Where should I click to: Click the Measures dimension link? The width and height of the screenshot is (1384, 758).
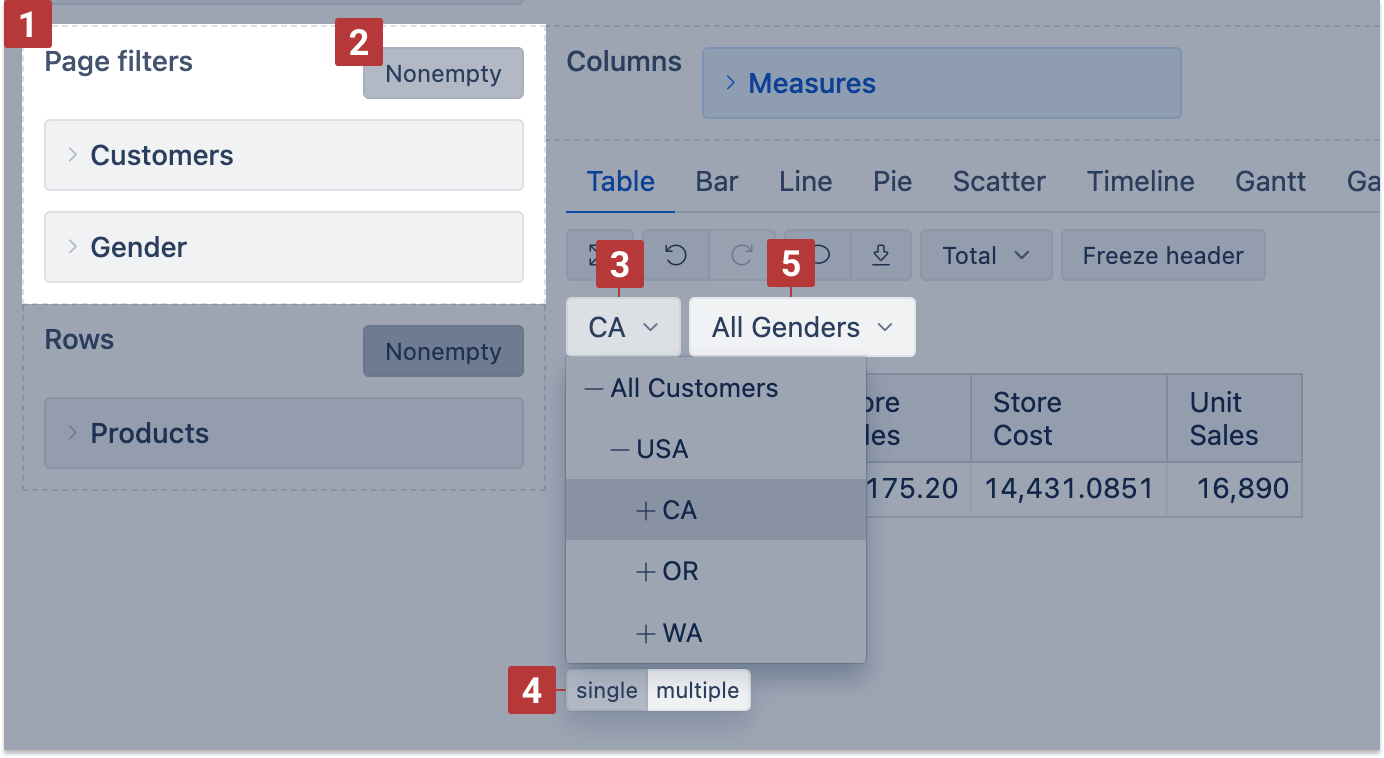[x=811, y=84]
